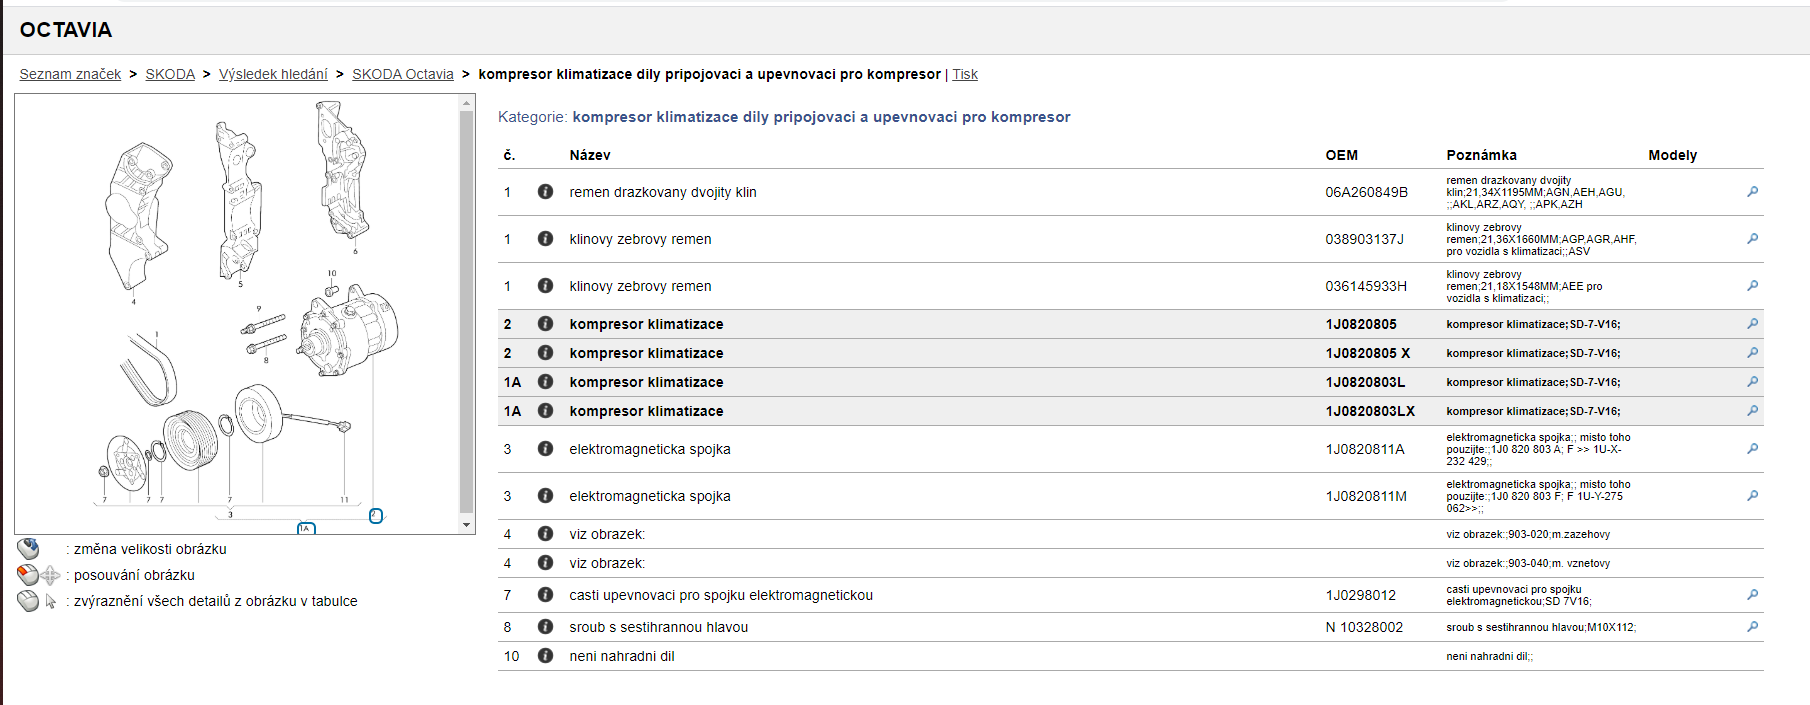Click the Tisk print link
Screen dimensions: 1810x705
[964, 74]
